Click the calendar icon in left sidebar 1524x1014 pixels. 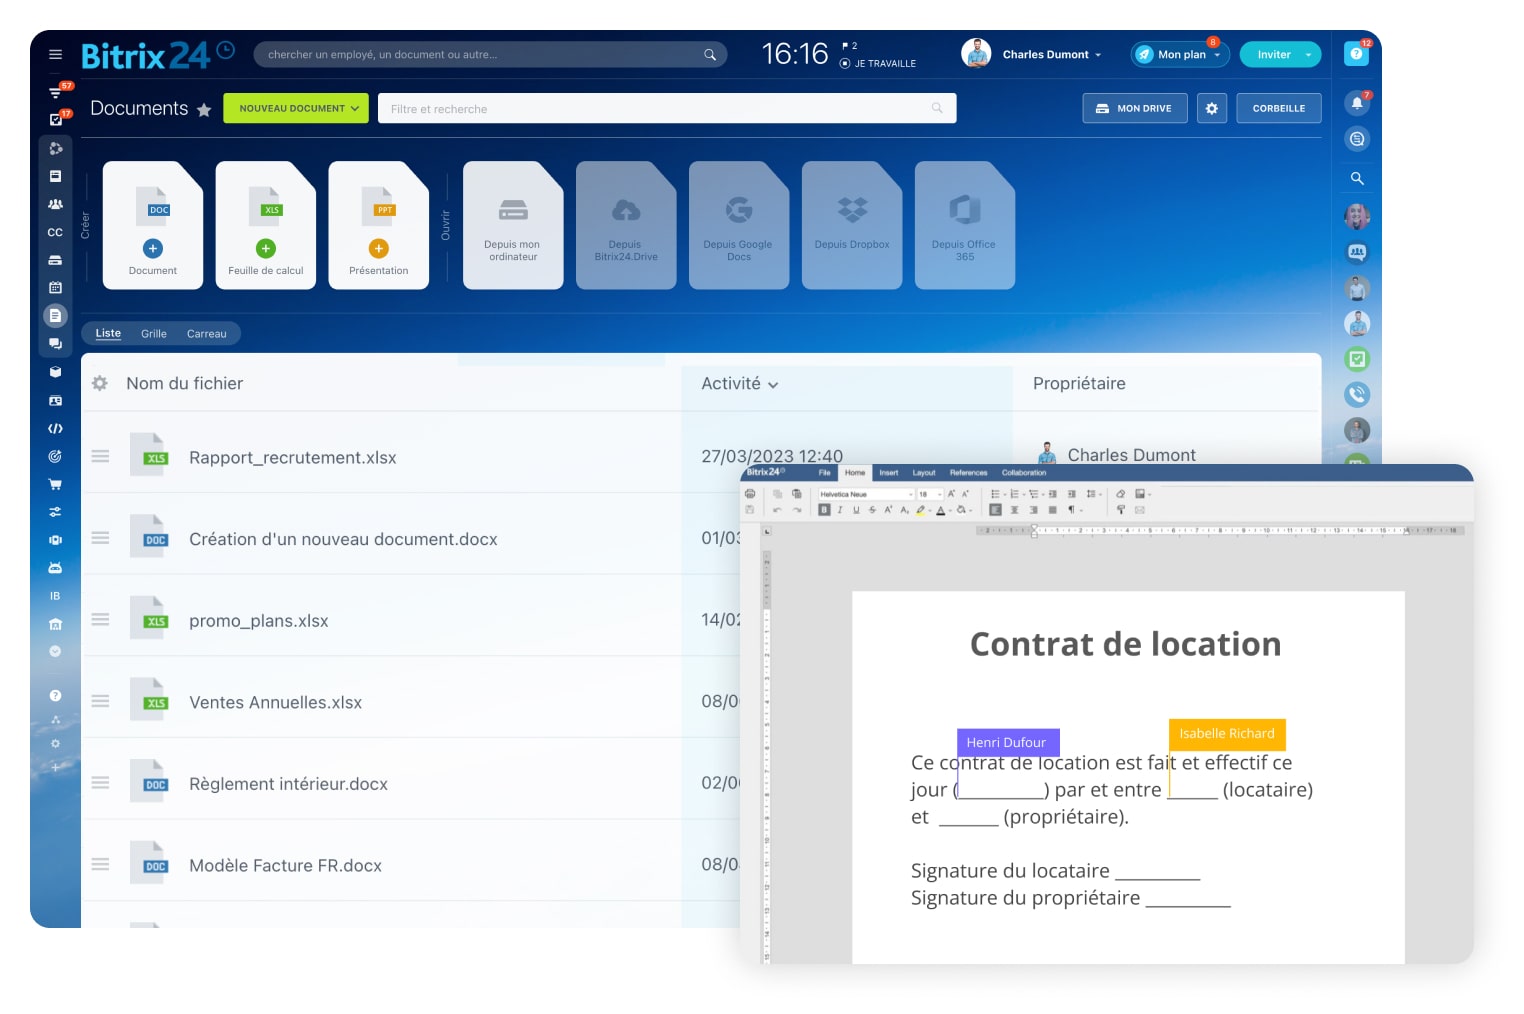[x=56, y=288]
